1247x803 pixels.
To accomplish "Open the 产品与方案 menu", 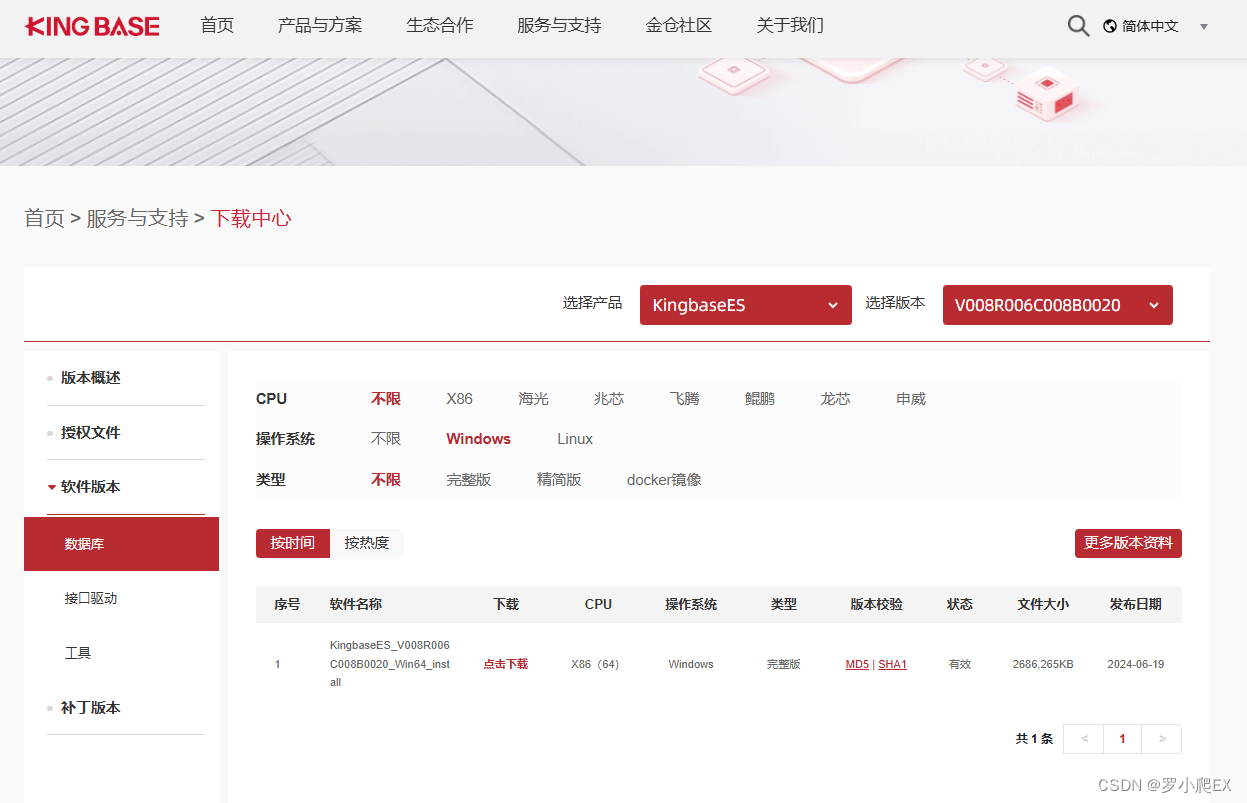I will (319, 25).
